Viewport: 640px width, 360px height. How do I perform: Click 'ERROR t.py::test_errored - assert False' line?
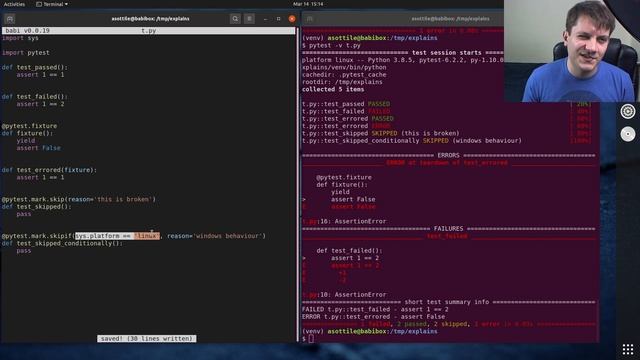click(373, 317)
